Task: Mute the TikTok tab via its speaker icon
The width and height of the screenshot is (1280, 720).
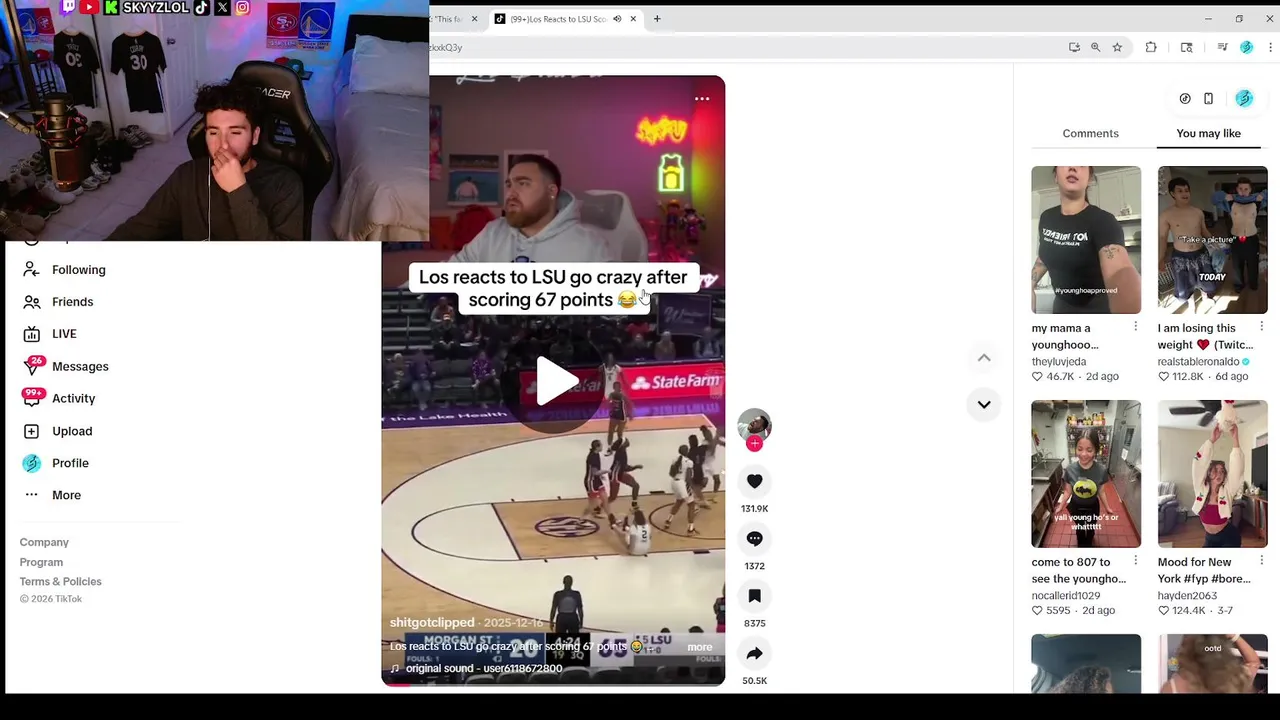Action: coord(617,19)
